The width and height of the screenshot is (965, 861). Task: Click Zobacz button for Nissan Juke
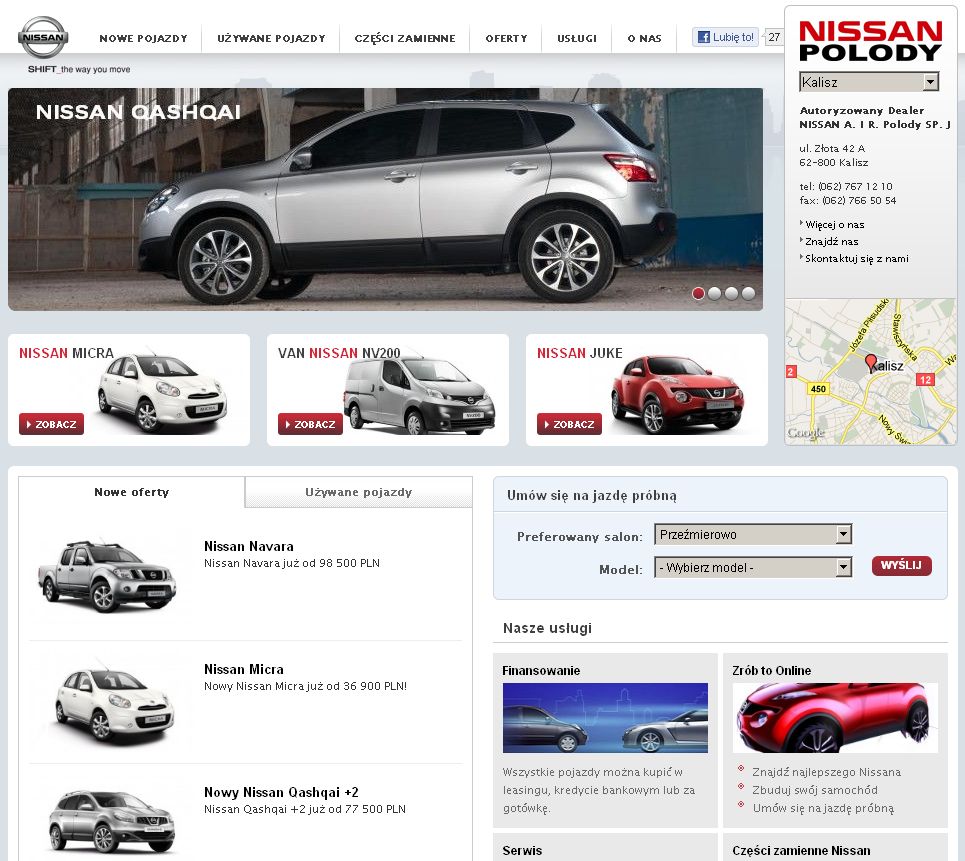click(569, 424)
